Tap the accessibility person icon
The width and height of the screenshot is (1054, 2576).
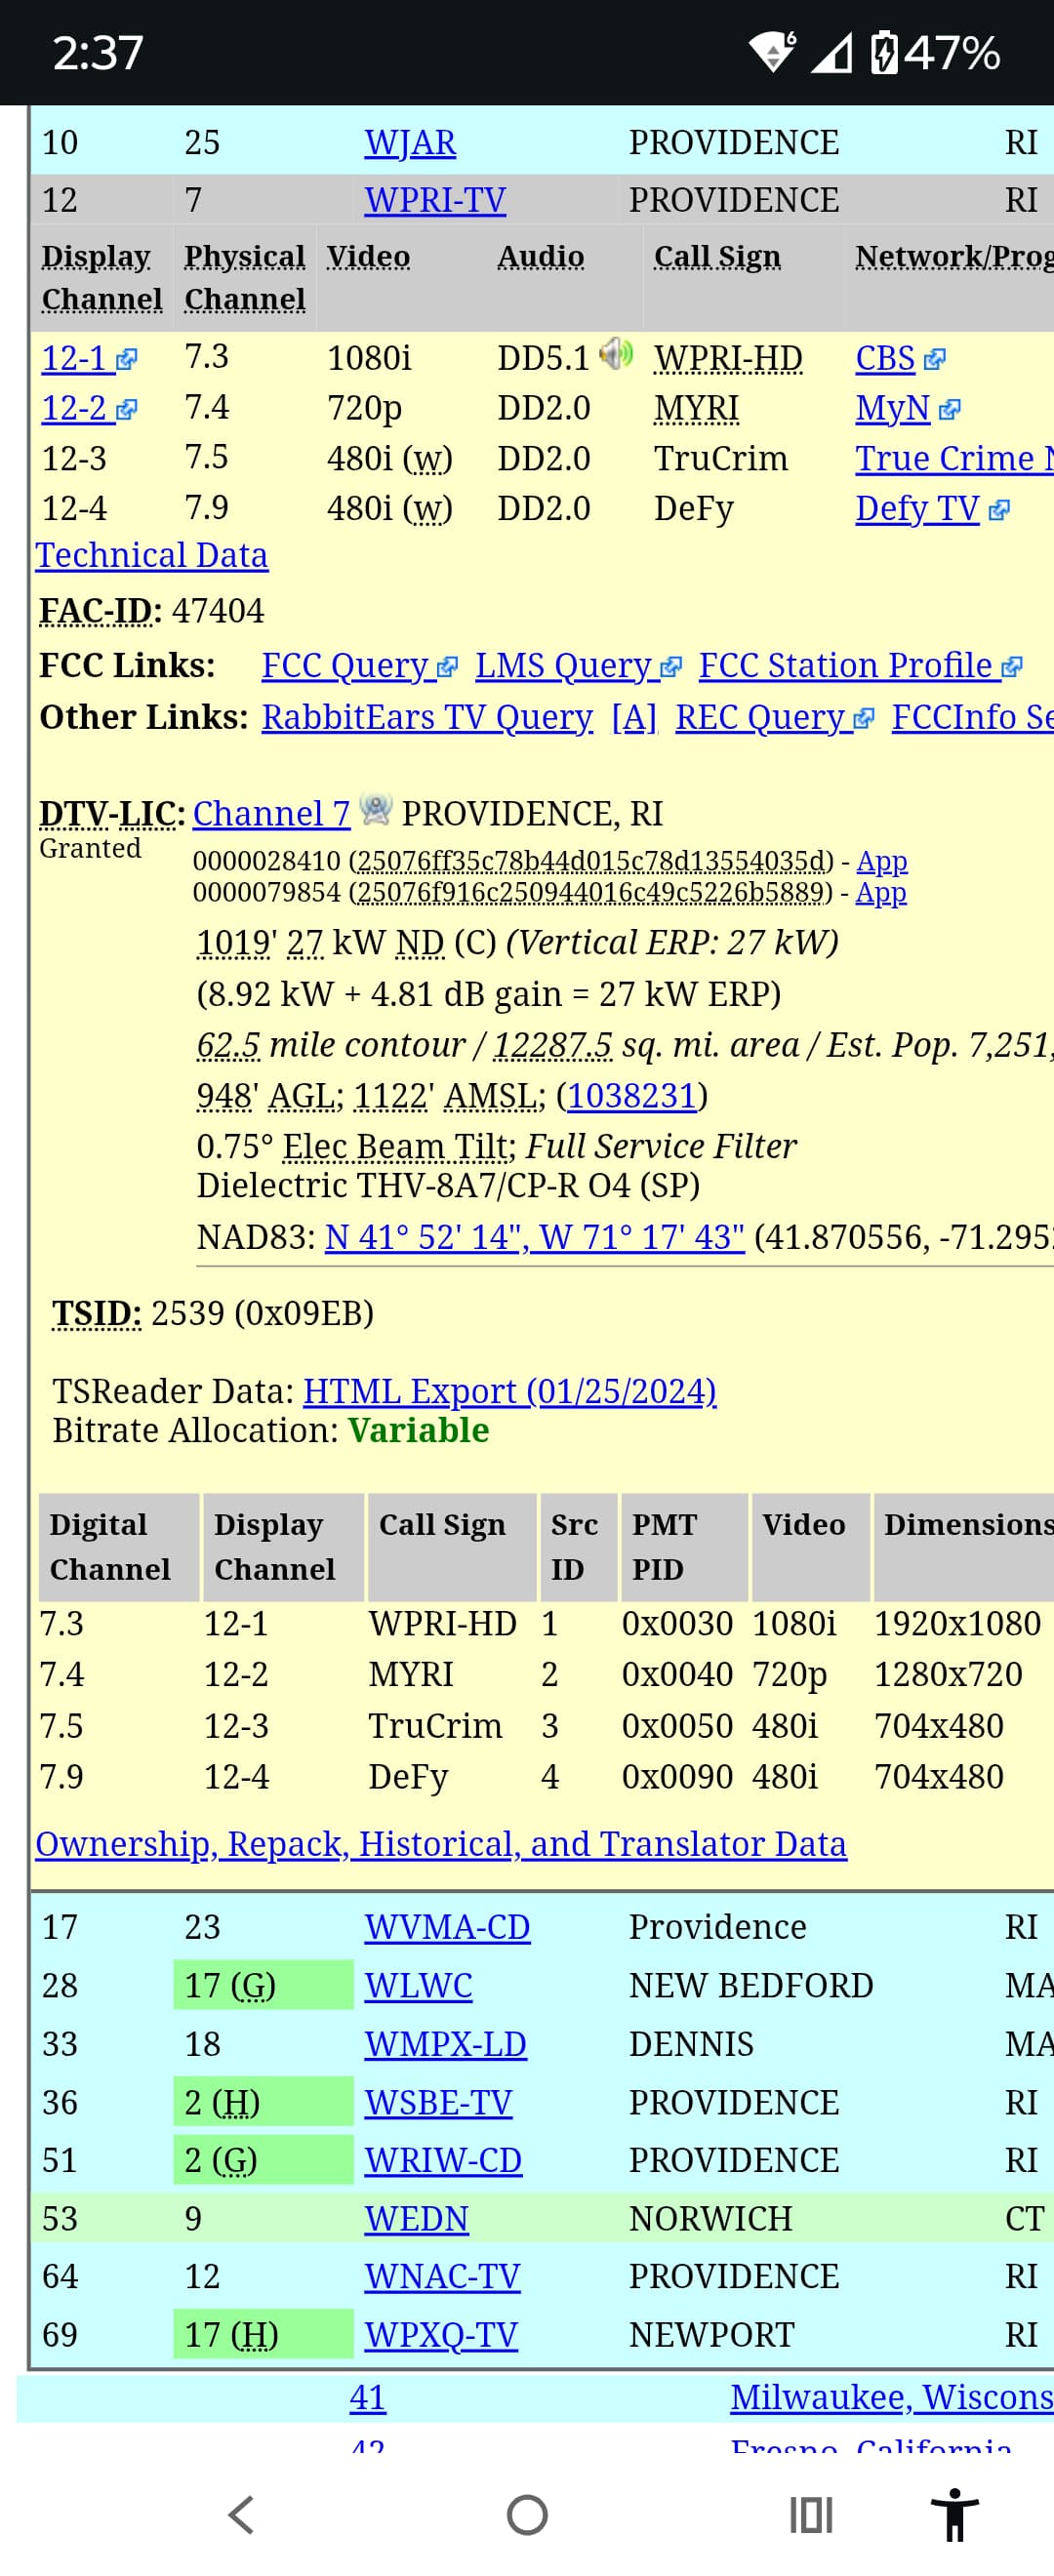click(954, 2514)
